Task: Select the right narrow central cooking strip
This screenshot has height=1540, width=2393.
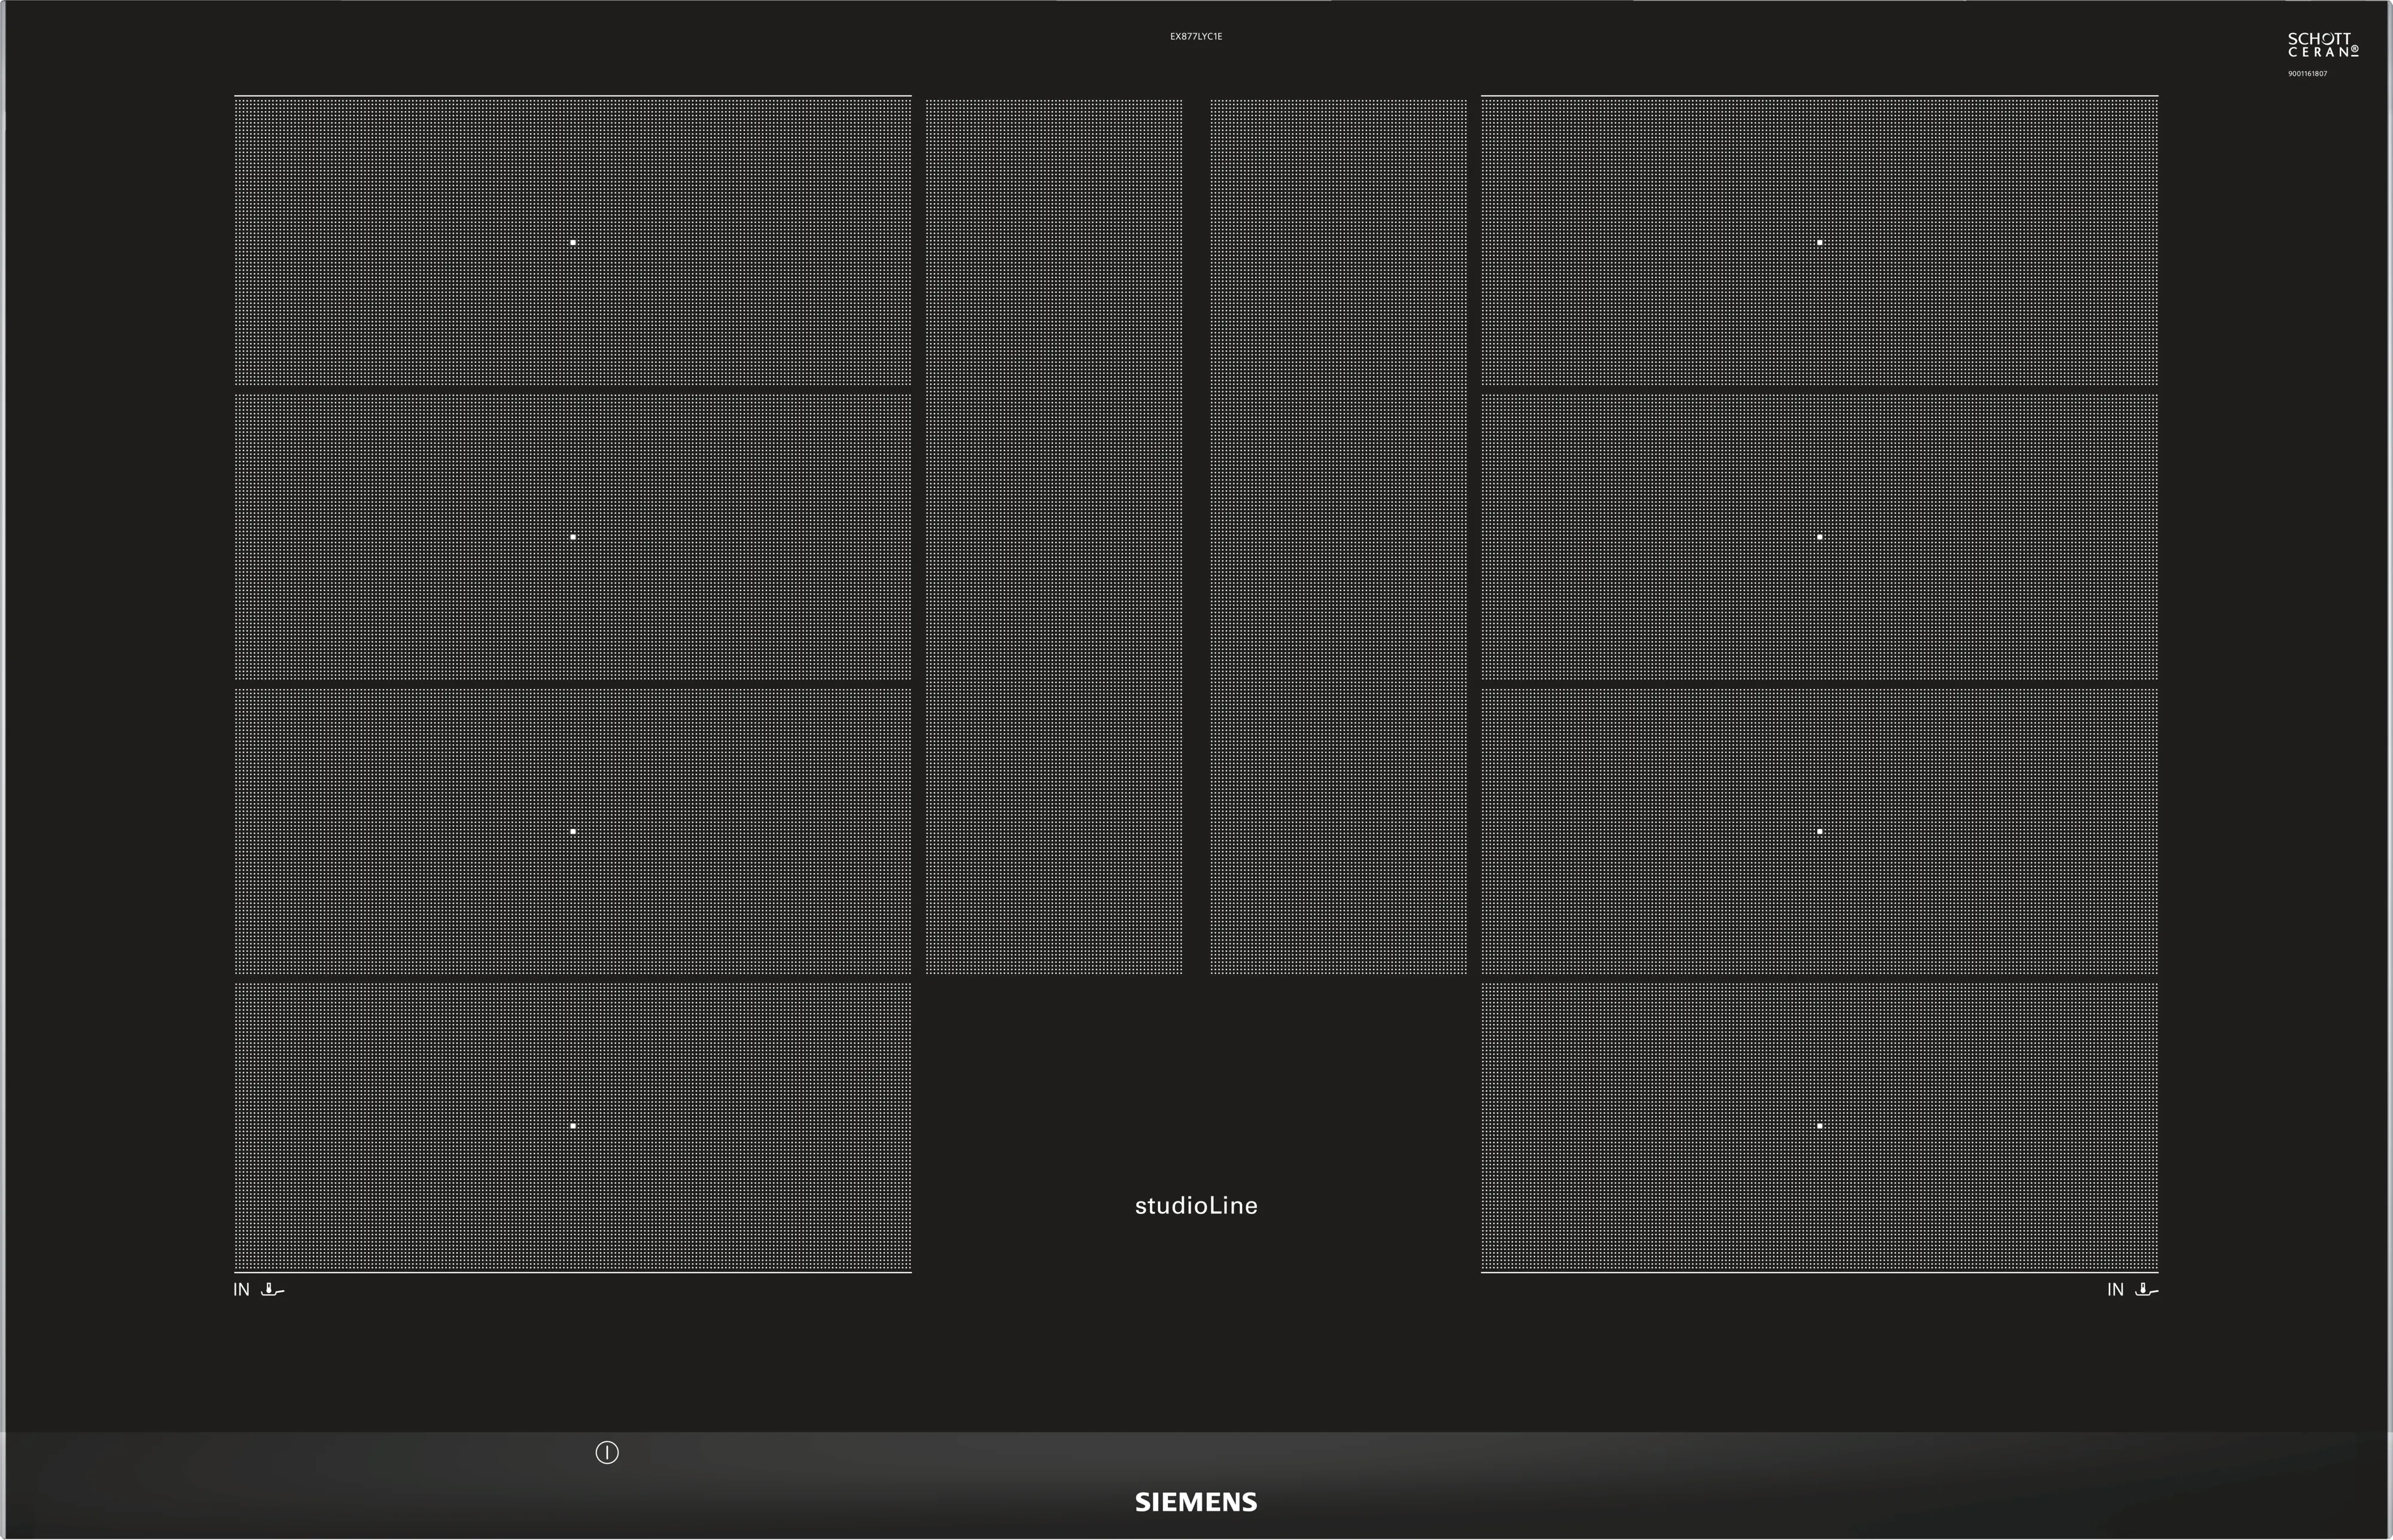Action: coord(1338,536)
